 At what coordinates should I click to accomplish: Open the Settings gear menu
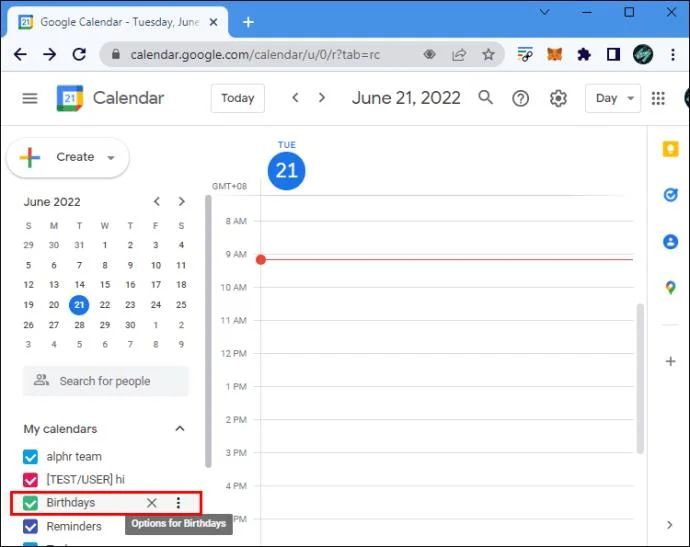[558, 98]
